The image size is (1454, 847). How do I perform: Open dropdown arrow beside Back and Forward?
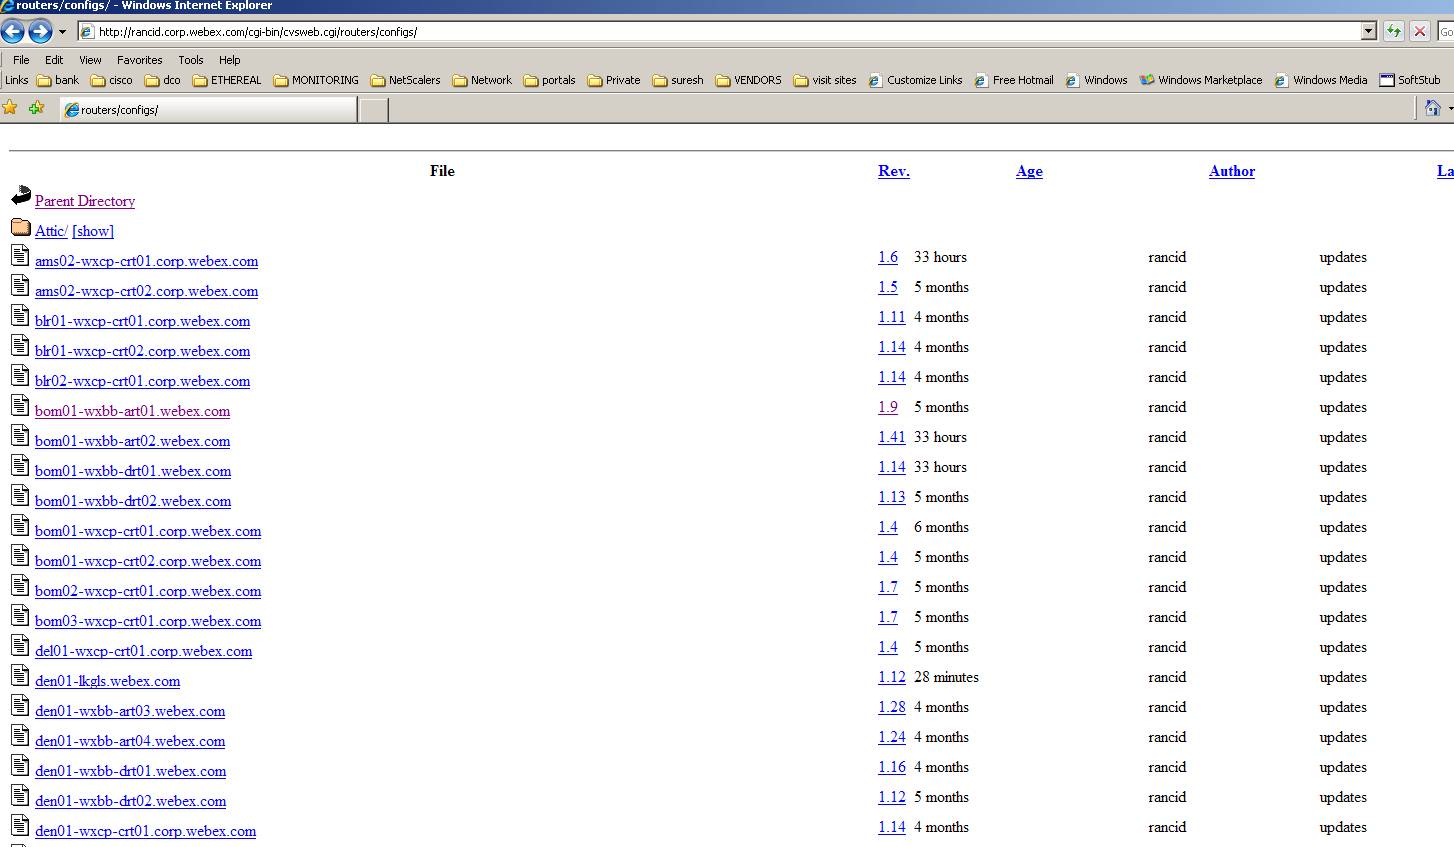click(62, 32)
